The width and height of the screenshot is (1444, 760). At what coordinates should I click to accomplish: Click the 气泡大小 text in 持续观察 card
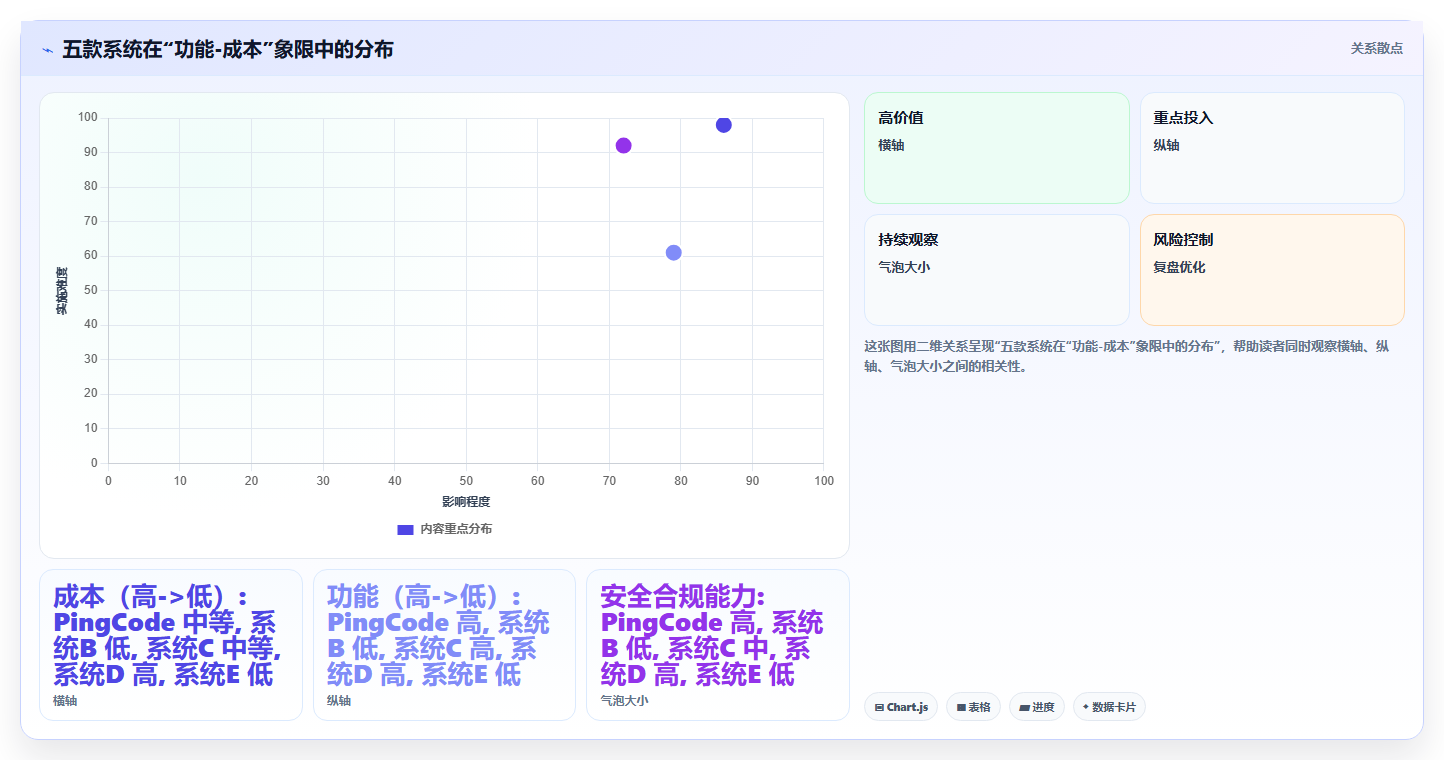click(x=904, y=267)
